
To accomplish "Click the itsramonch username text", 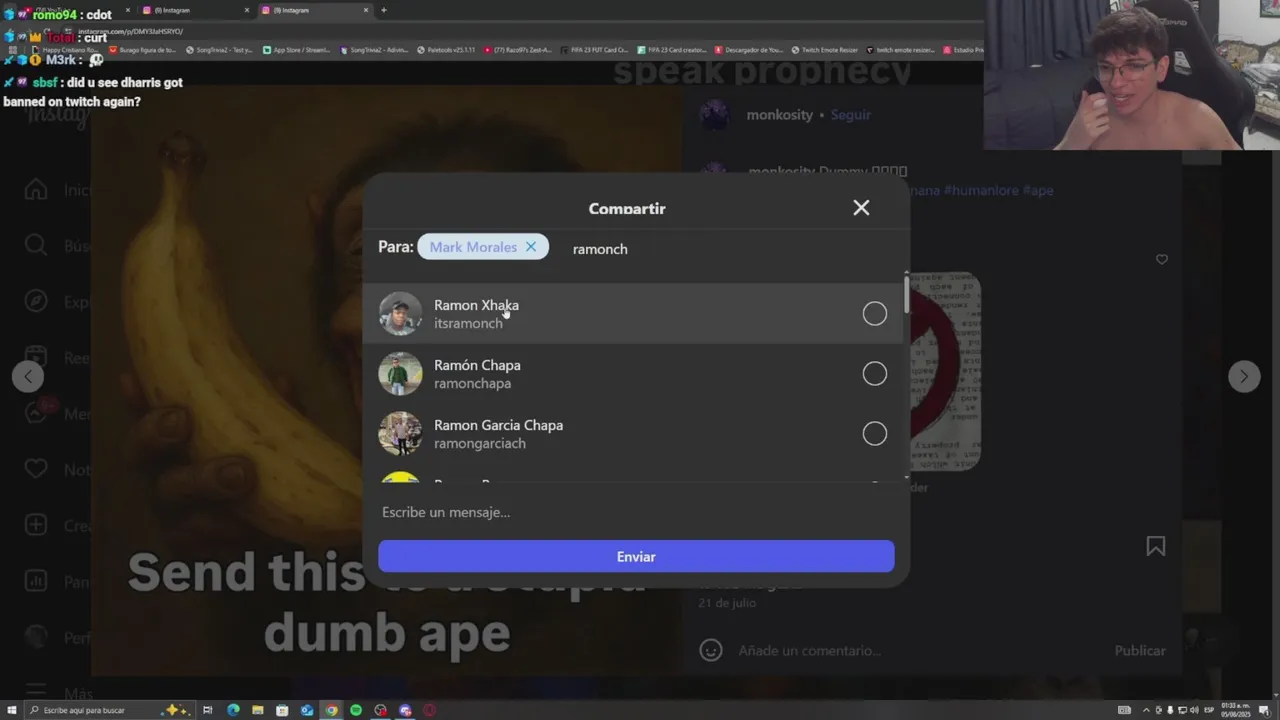I will pos(468,324).
